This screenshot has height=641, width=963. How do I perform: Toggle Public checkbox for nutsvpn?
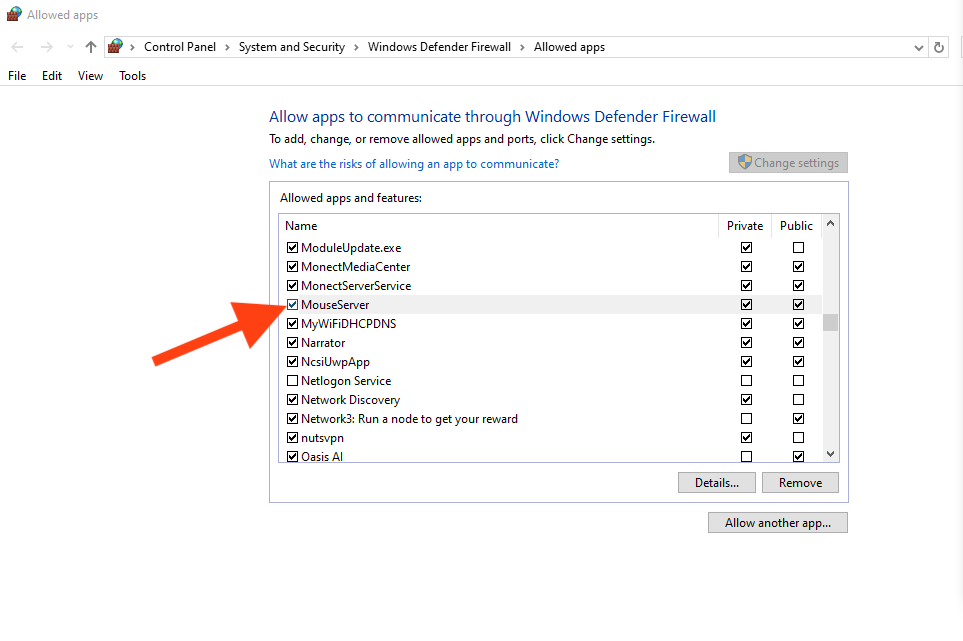[x=798, y=438]
